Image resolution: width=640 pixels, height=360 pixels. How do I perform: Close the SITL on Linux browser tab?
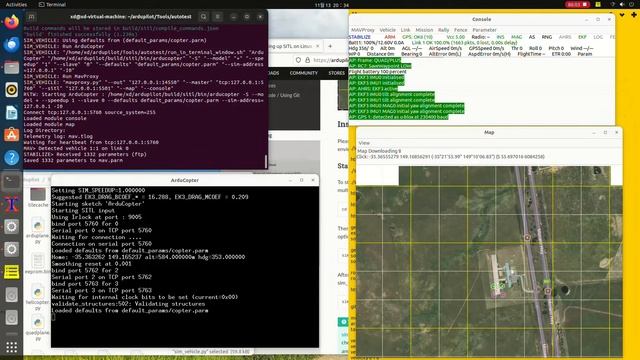(x=318, y=46)
